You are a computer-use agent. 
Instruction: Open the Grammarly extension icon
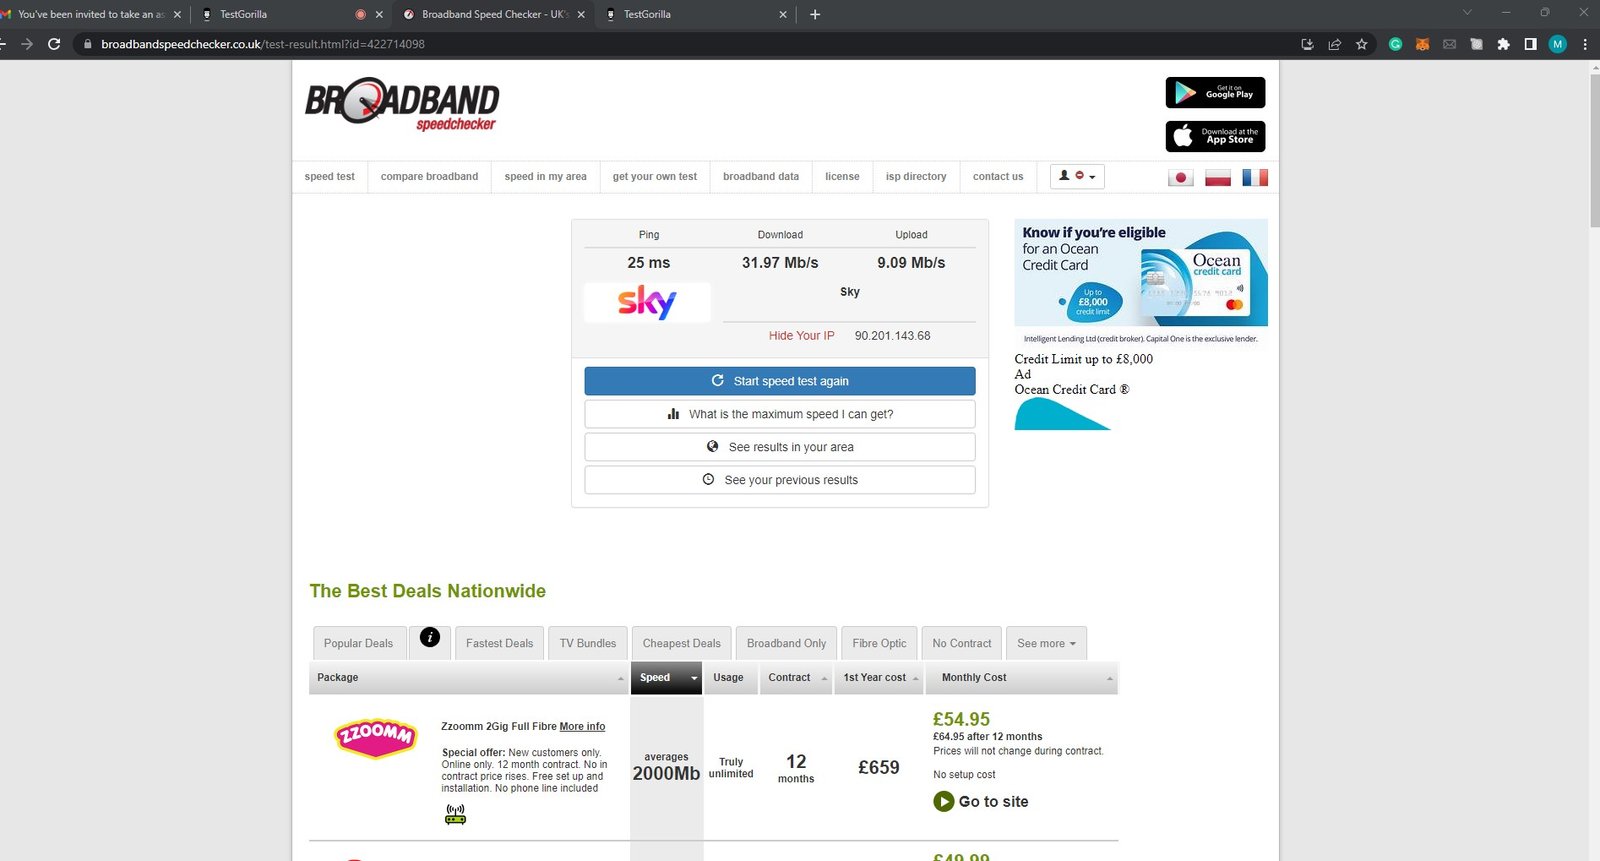[1395, 44]
